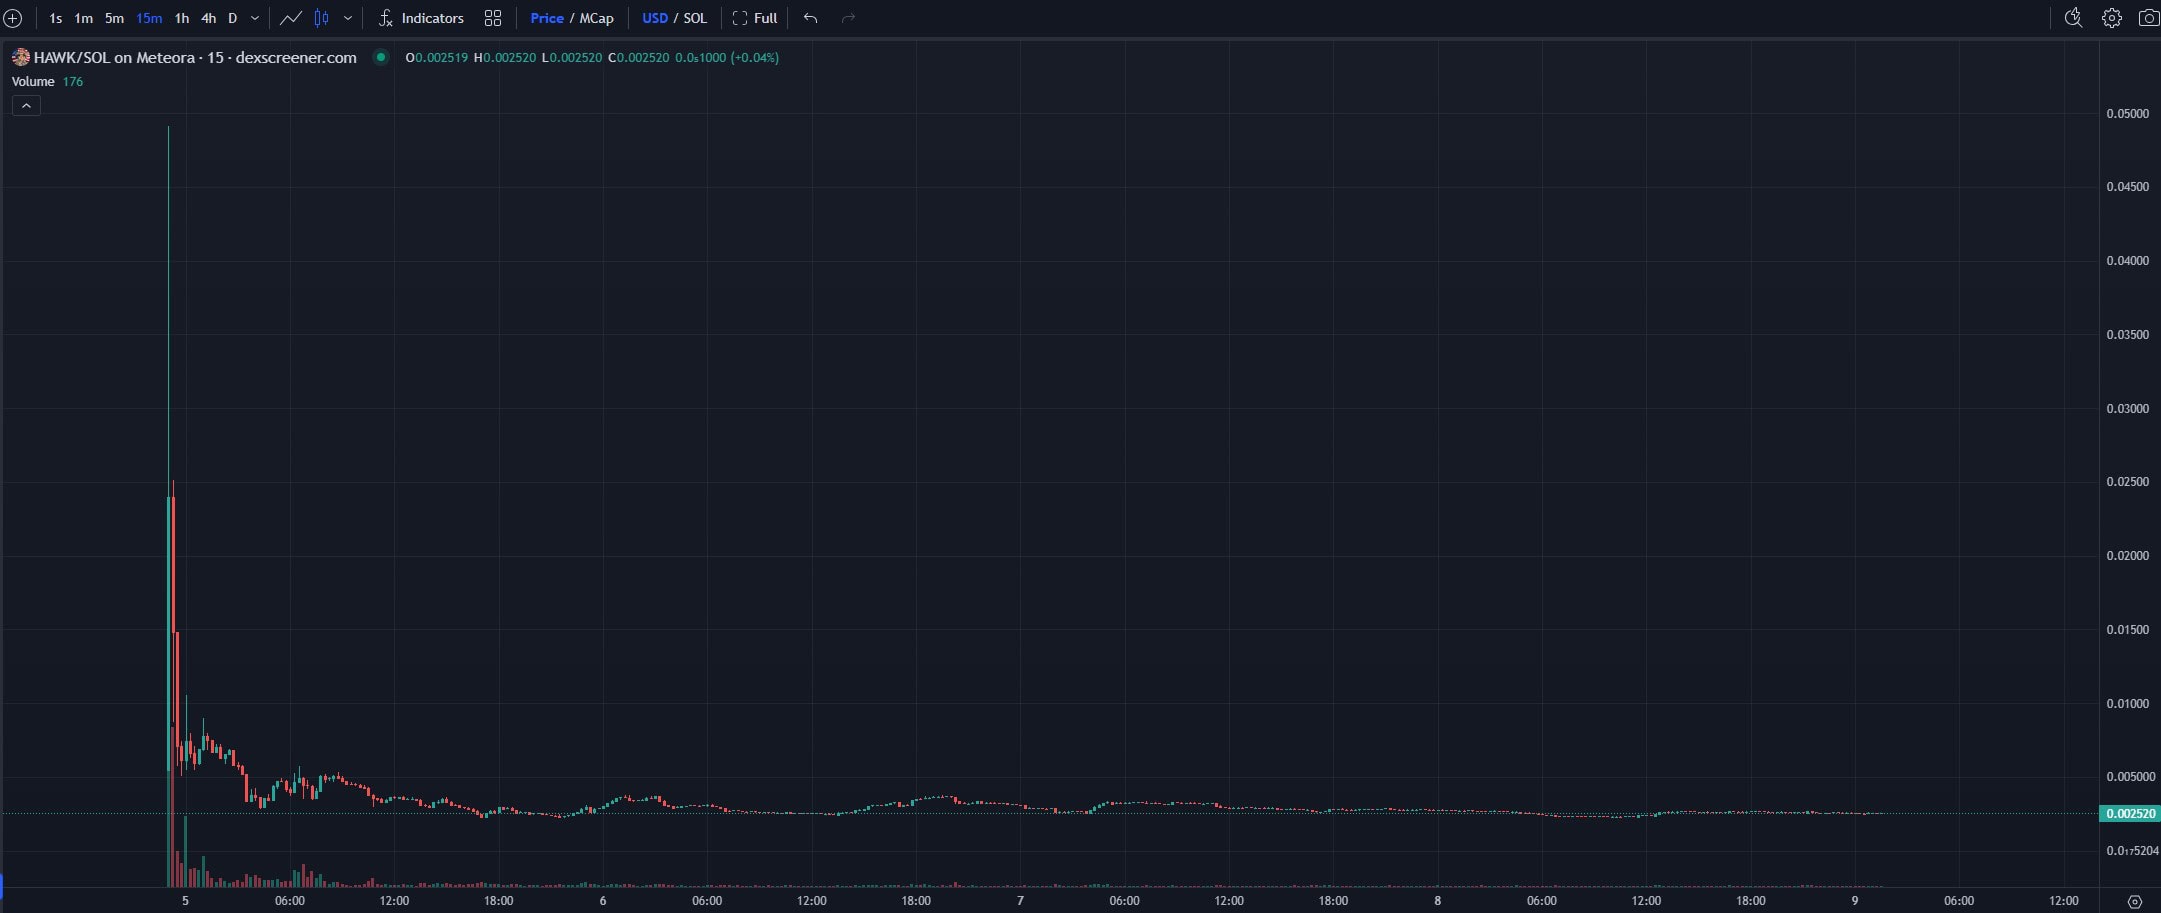
Task: Select the 1h timeframe
Action: 182,18
